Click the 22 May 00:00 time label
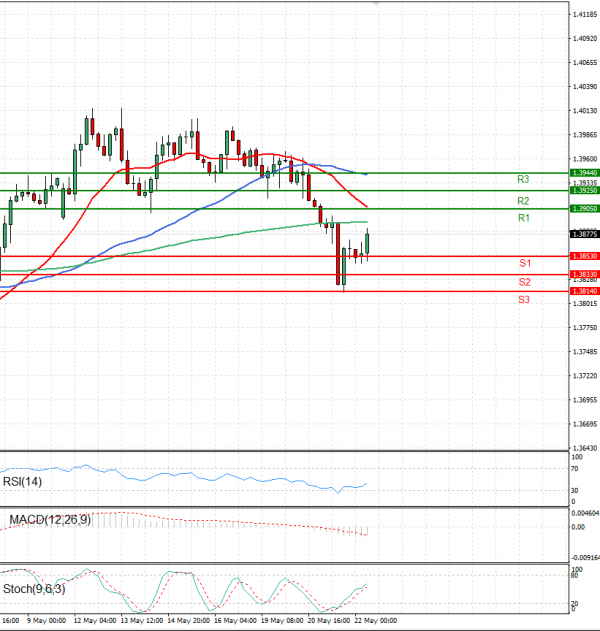Image resolution: width=600 pixels, height=631 pixels. [x=375, y=621]
